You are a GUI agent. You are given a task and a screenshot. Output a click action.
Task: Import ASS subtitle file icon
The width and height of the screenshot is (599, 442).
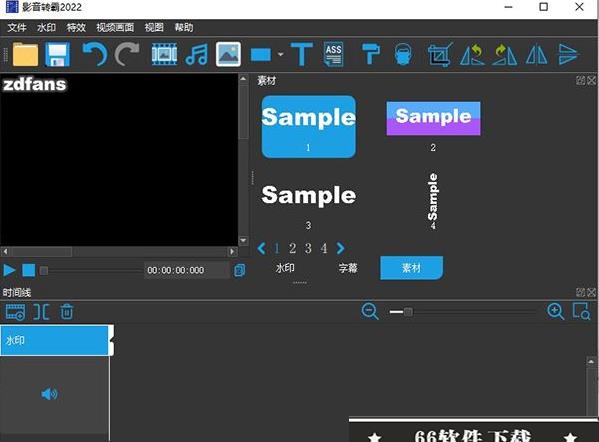333,55
